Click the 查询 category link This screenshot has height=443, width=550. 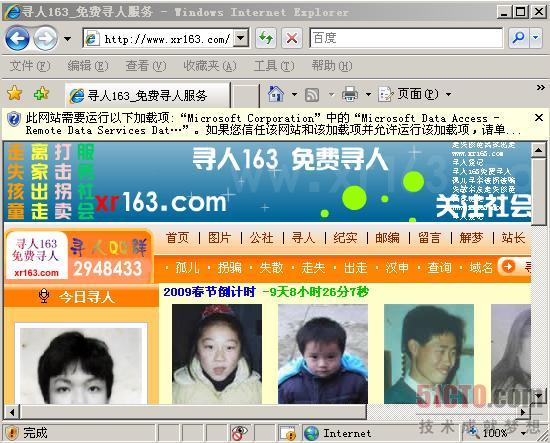pos(439,268)
